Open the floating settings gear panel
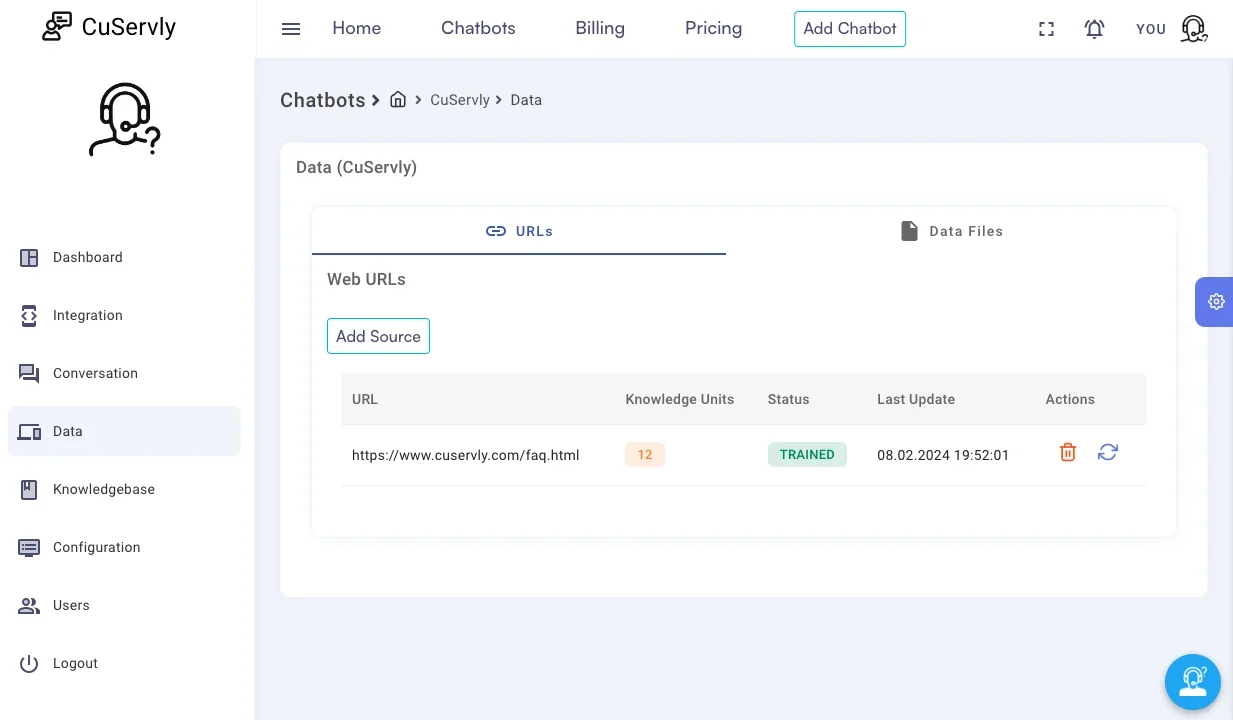The width and height of the screenshot is (1233, 720). [x=1215, y=302]
